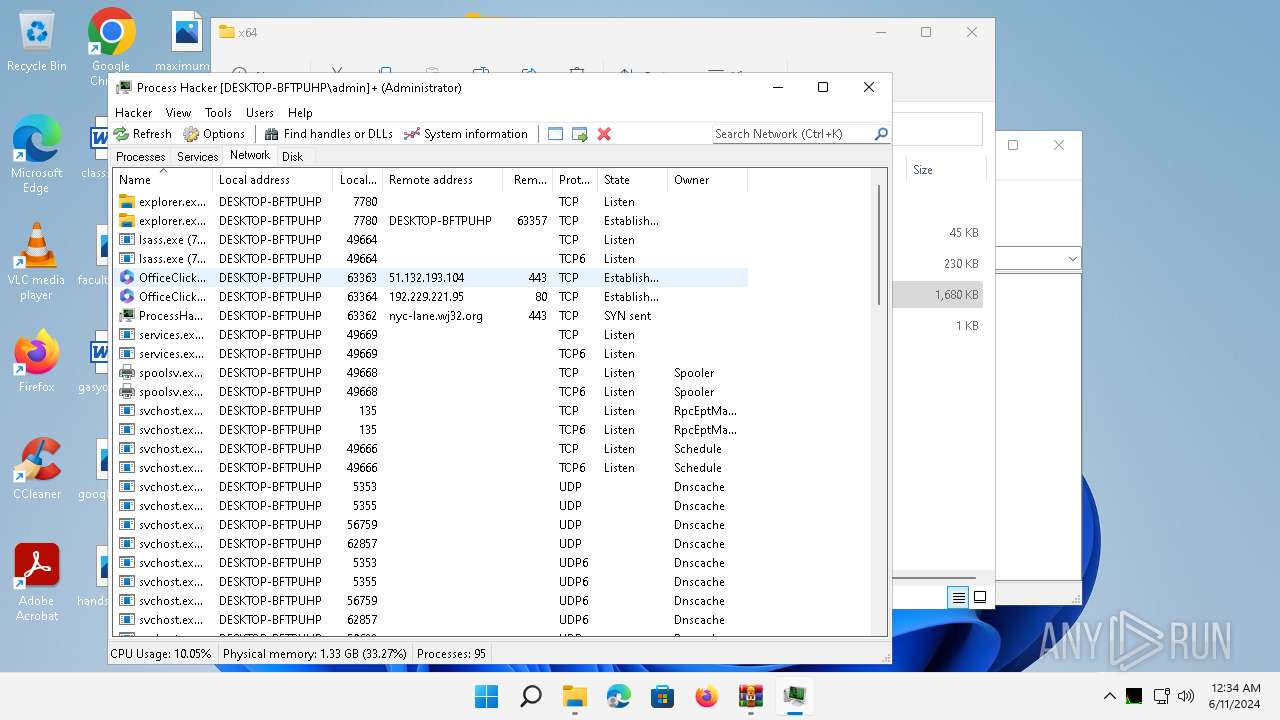Click CPU Usage in the status bar

pyautogui.click(x=161, y=654)
